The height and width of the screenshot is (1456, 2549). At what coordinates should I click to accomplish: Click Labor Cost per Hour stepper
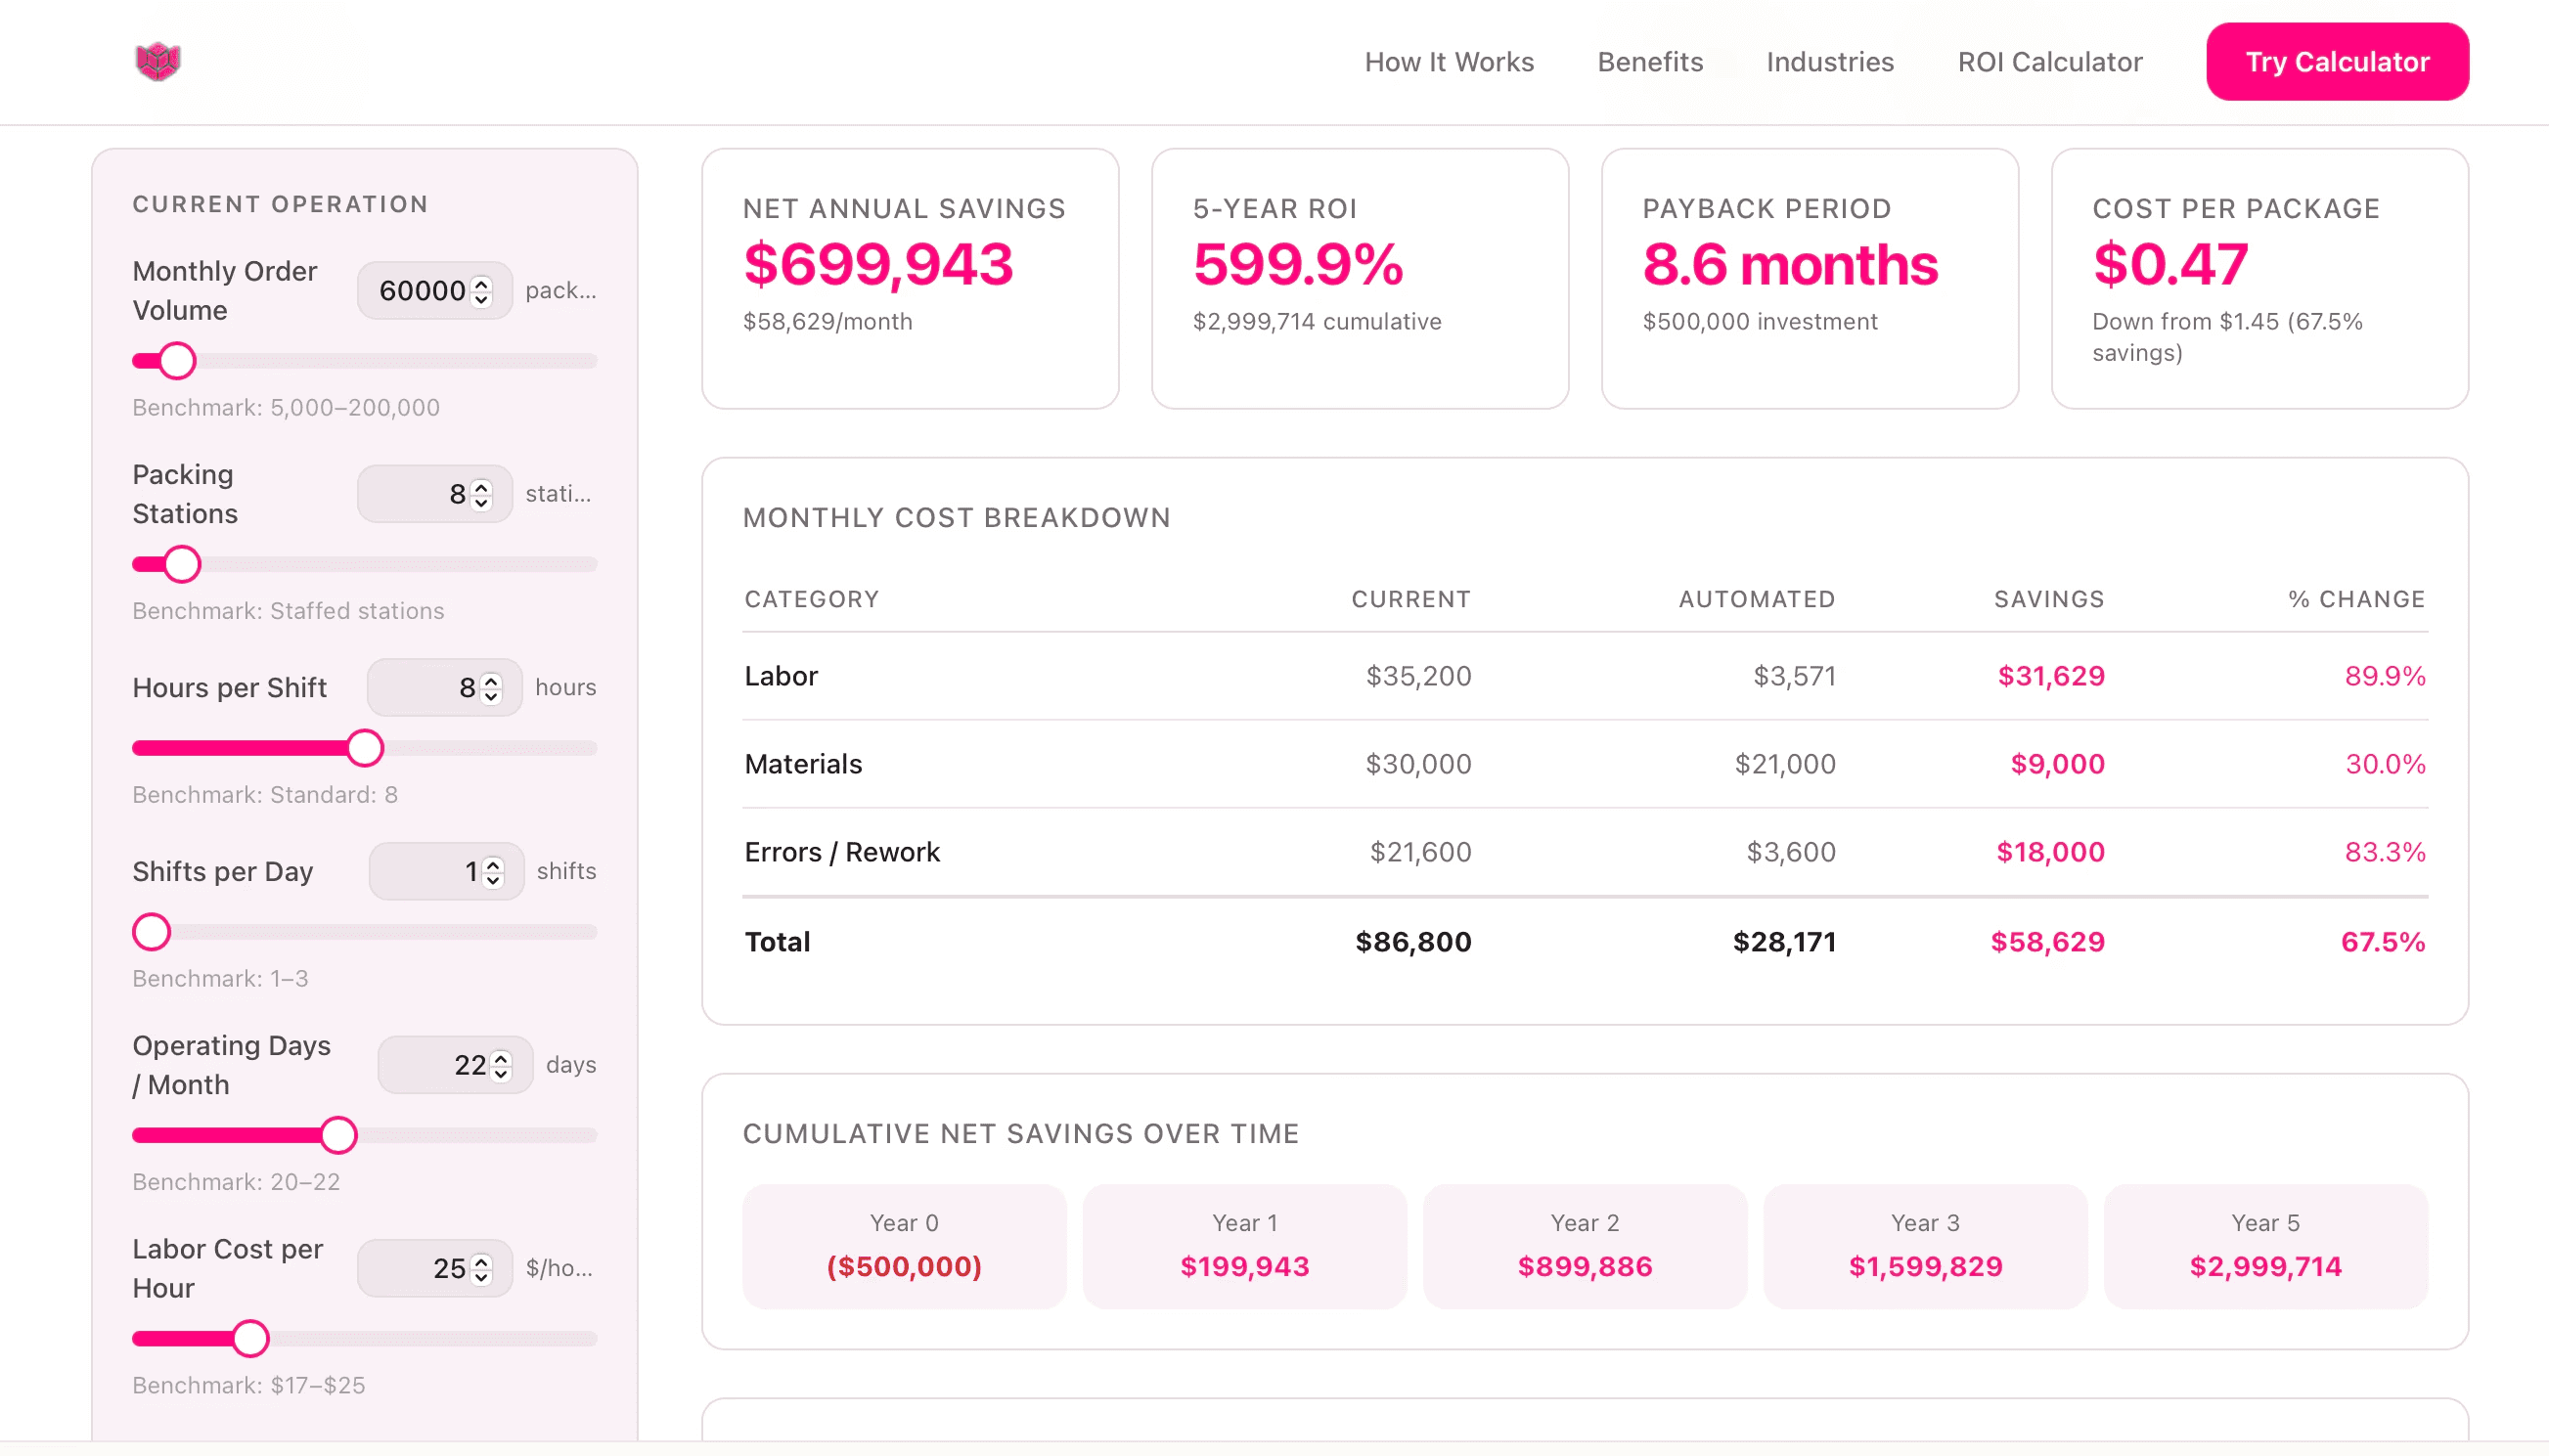481,1269
